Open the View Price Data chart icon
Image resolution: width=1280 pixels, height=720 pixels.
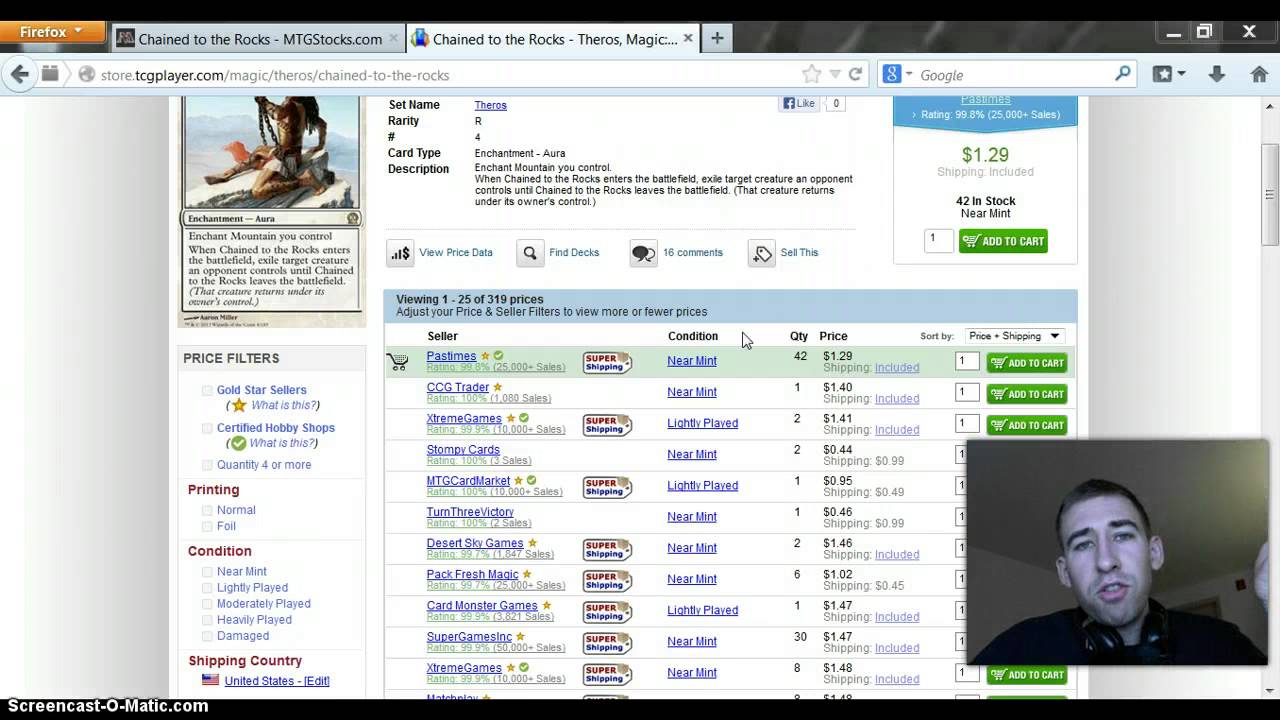coord(400,253)
